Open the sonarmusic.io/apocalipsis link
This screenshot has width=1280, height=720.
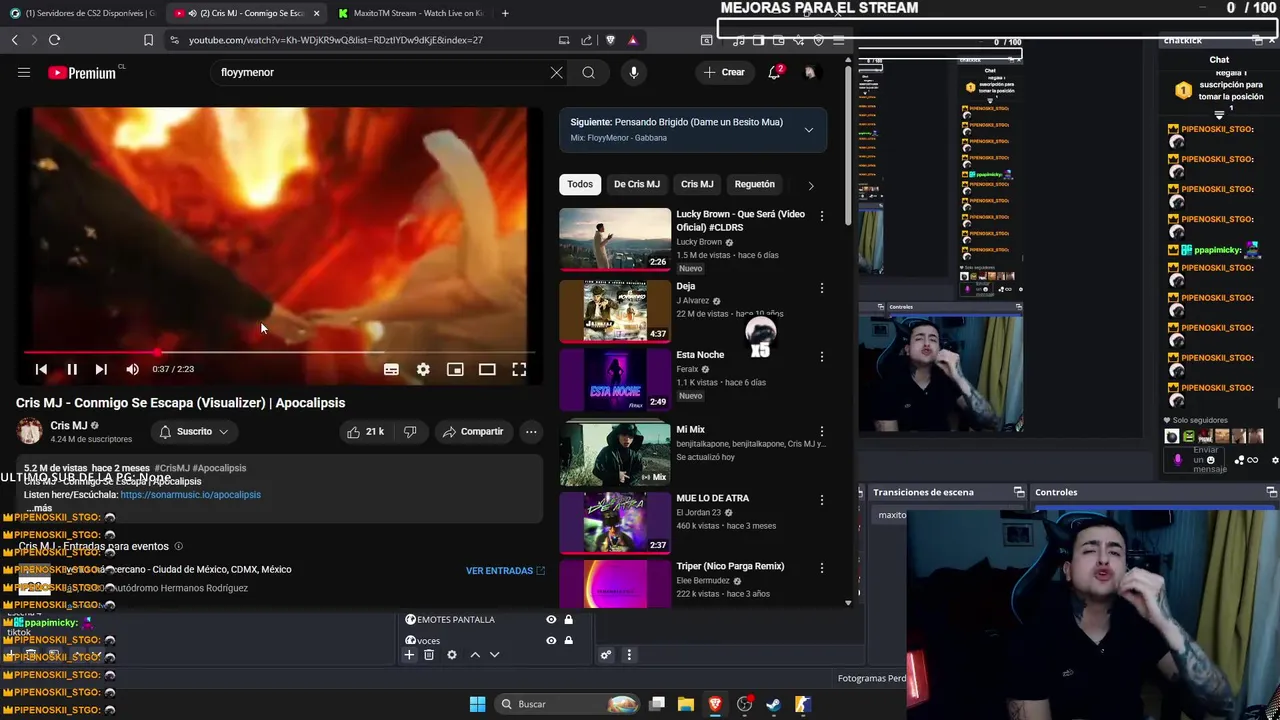[x=190, y=494]
